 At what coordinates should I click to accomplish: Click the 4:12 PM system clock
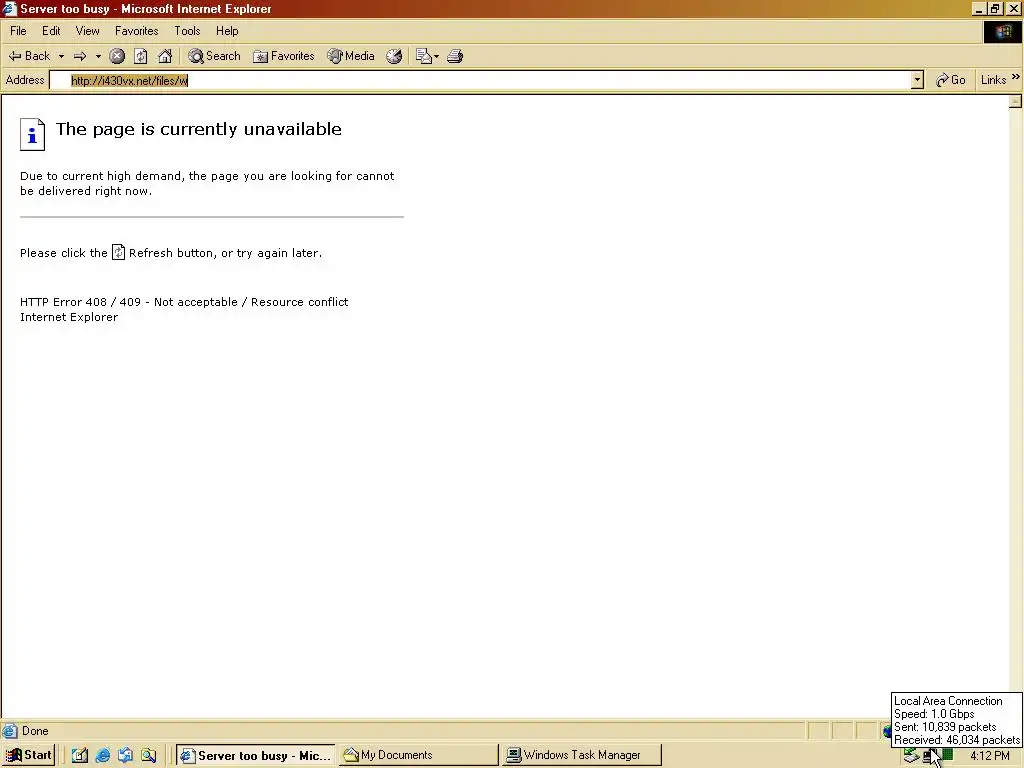990,756
